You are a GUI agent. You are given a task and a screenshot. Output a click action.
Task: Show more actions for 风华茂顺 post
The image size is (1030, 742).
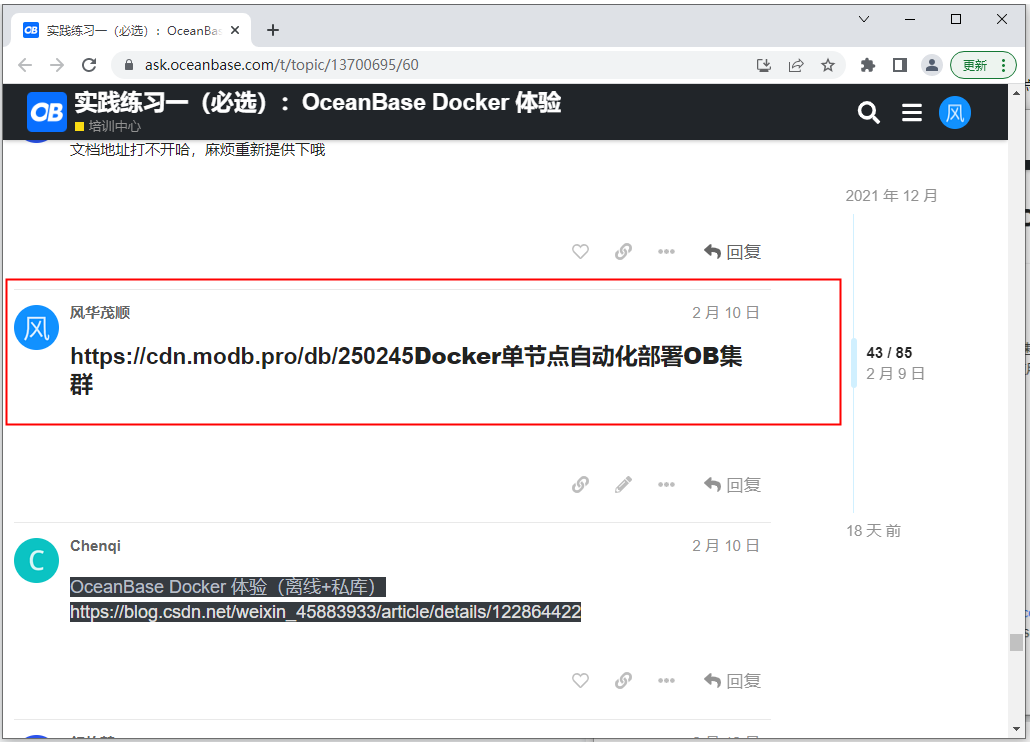[666, 485]
